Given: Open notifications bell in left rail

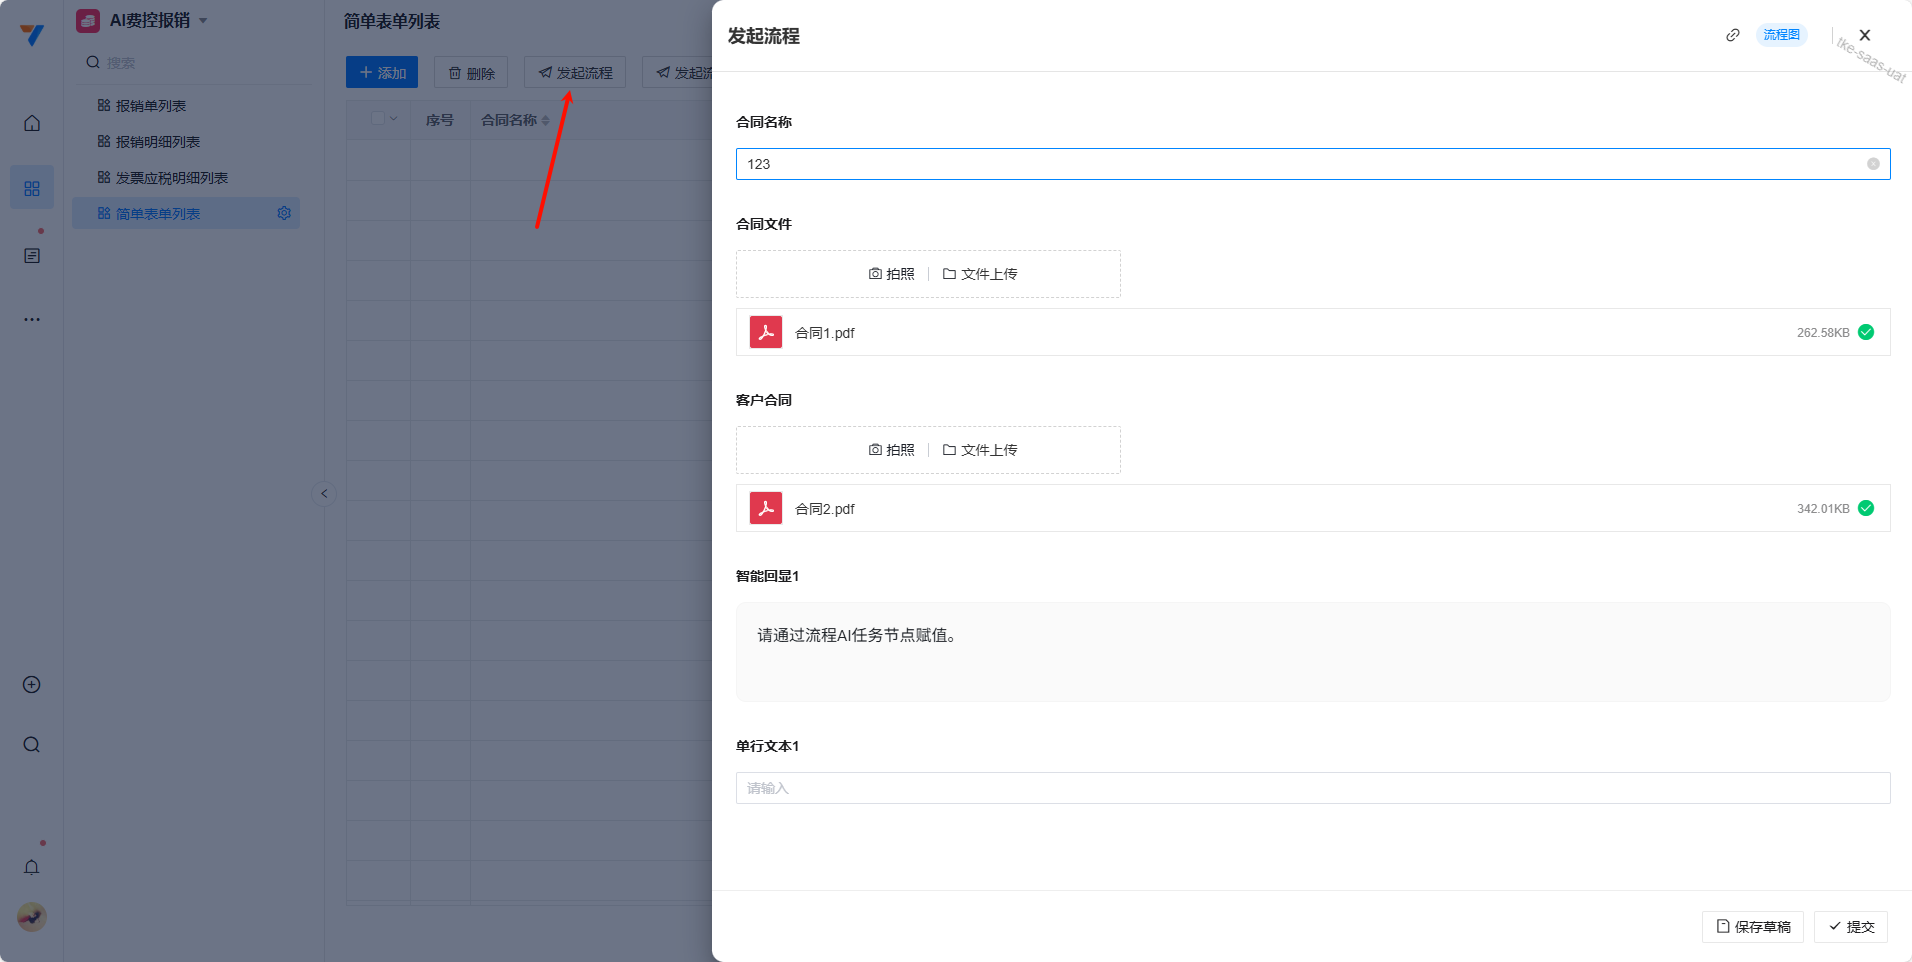Looking at the screenshot, I should point(32,867).
